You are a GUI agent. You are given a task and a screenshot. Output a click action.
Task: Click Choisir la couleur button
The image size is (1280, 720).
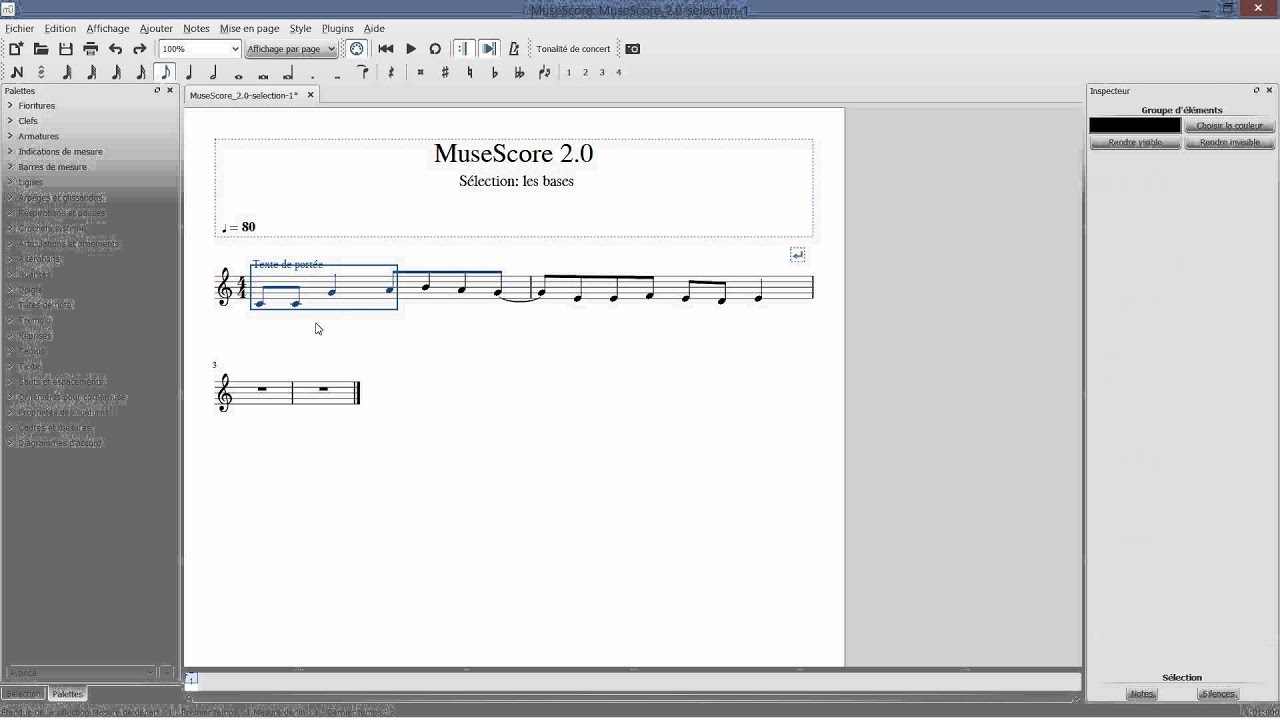point(1229,126)
